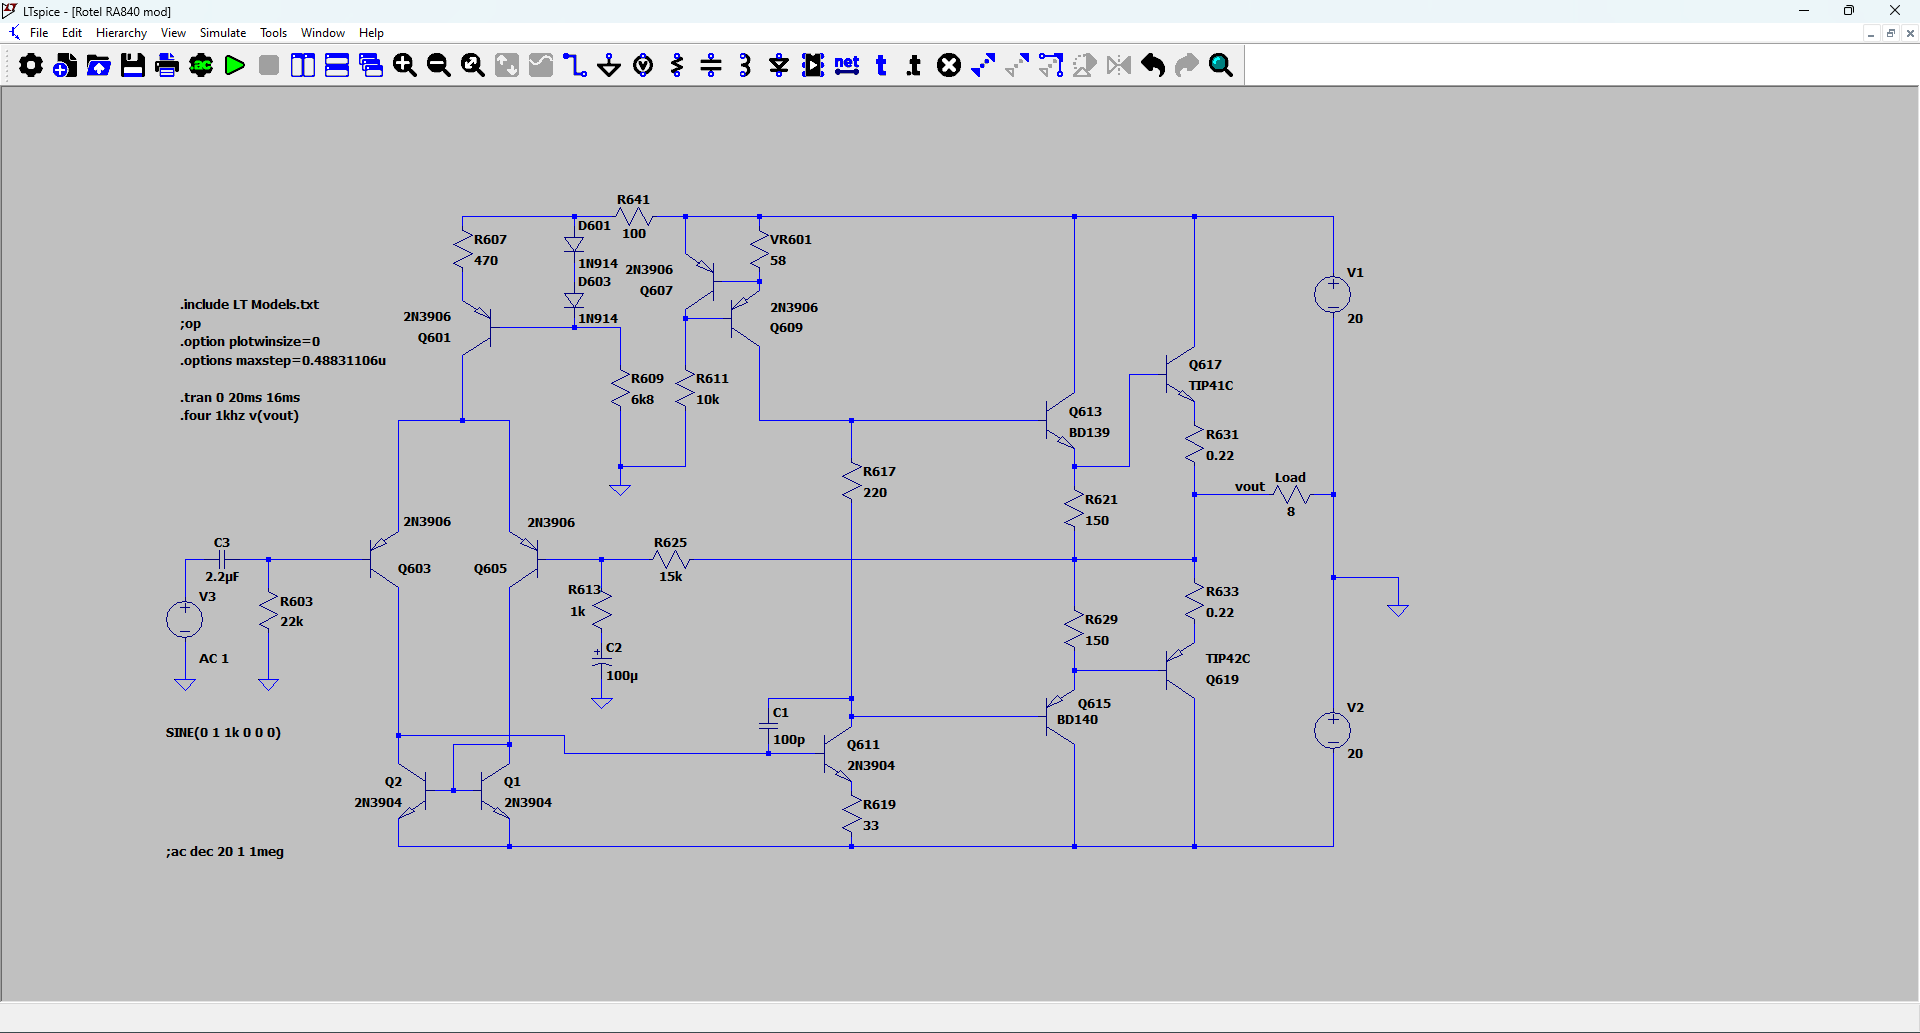
Task: Click the '2.2µF' value of C3
Action: 222,577
